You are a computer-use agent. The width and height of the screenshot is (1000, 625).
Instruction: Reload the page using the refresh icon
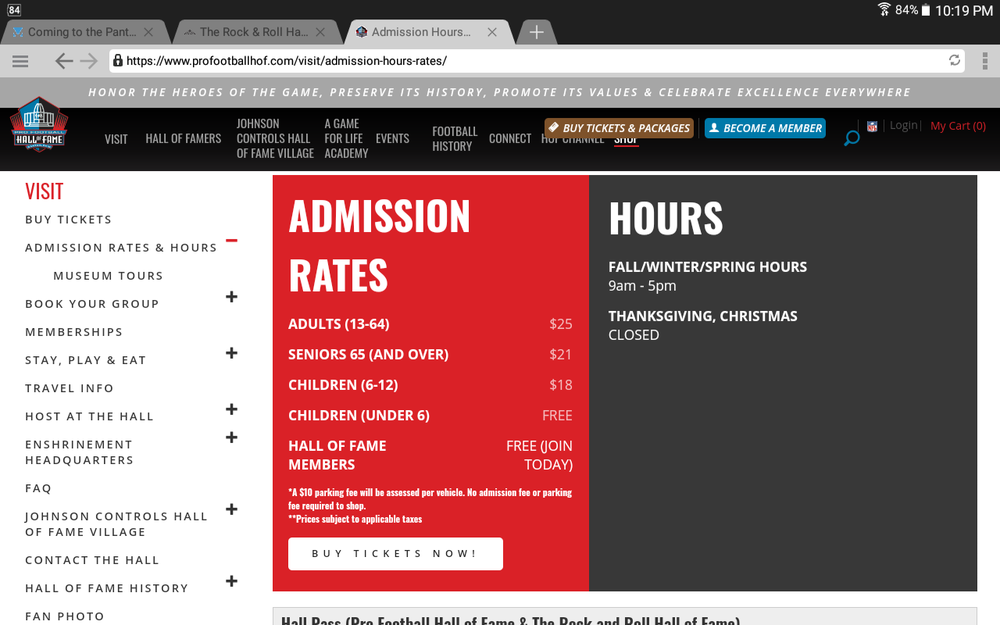tap(954, 61)
